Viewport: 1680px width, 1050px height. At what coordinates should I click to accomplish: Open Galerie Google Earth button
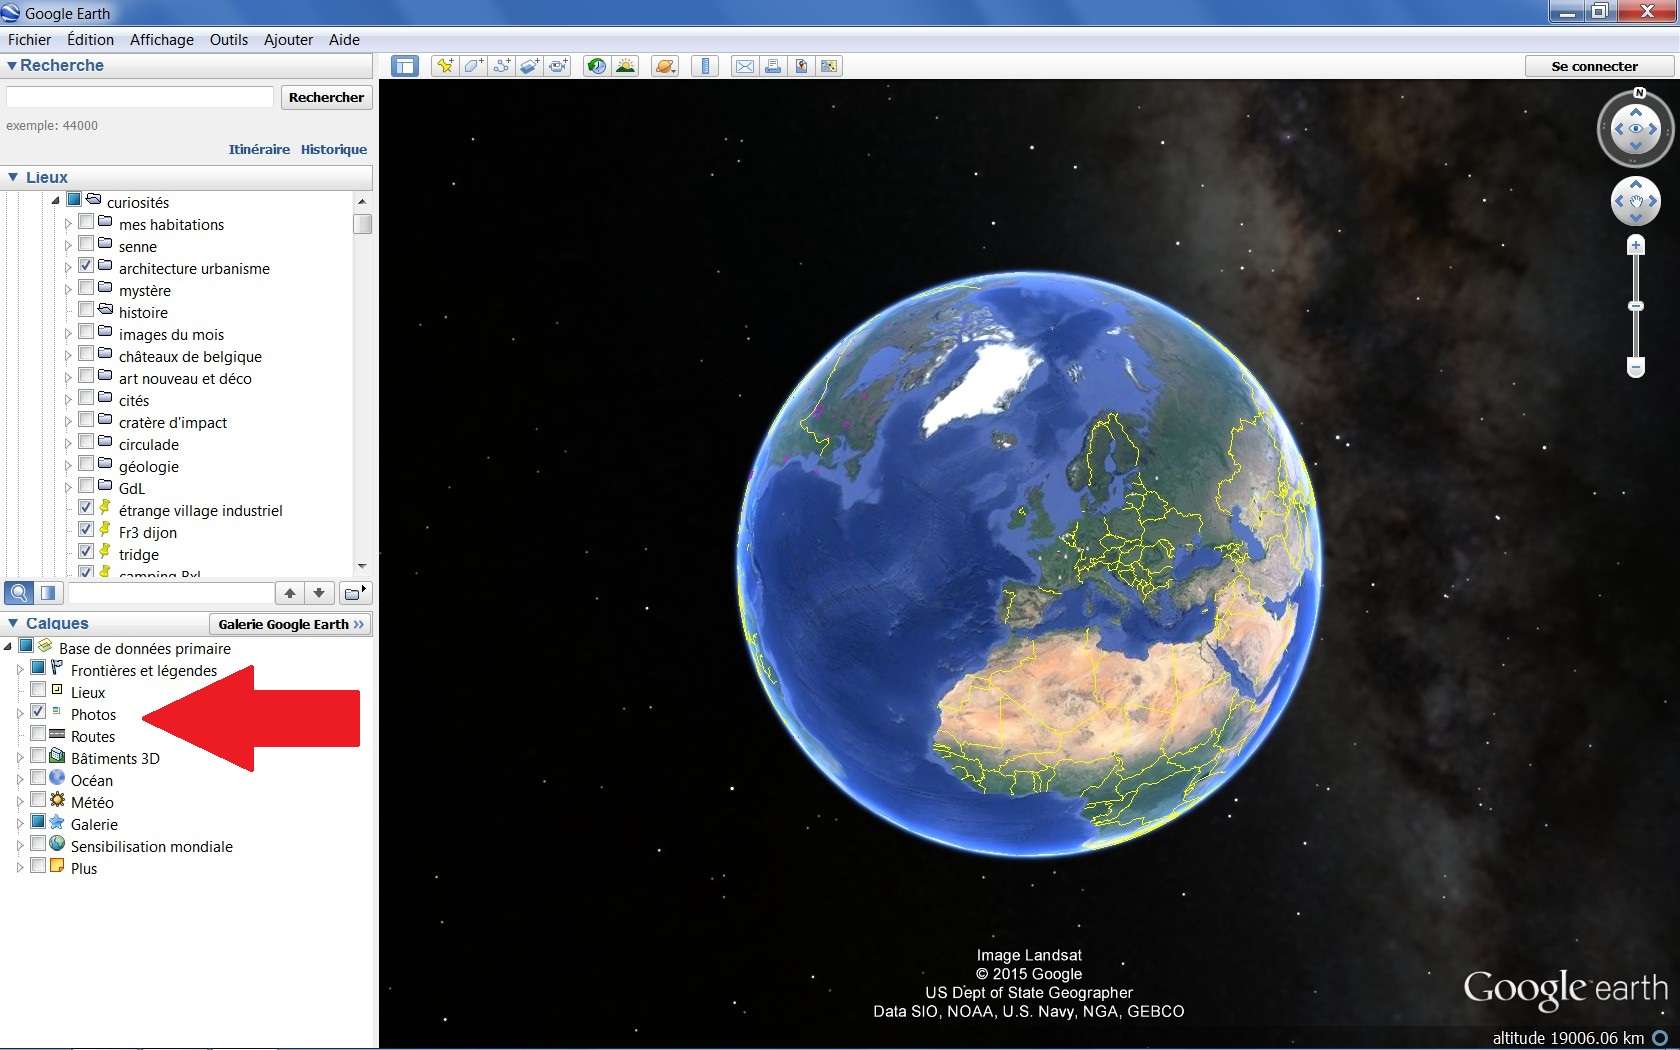coord(291,624)
